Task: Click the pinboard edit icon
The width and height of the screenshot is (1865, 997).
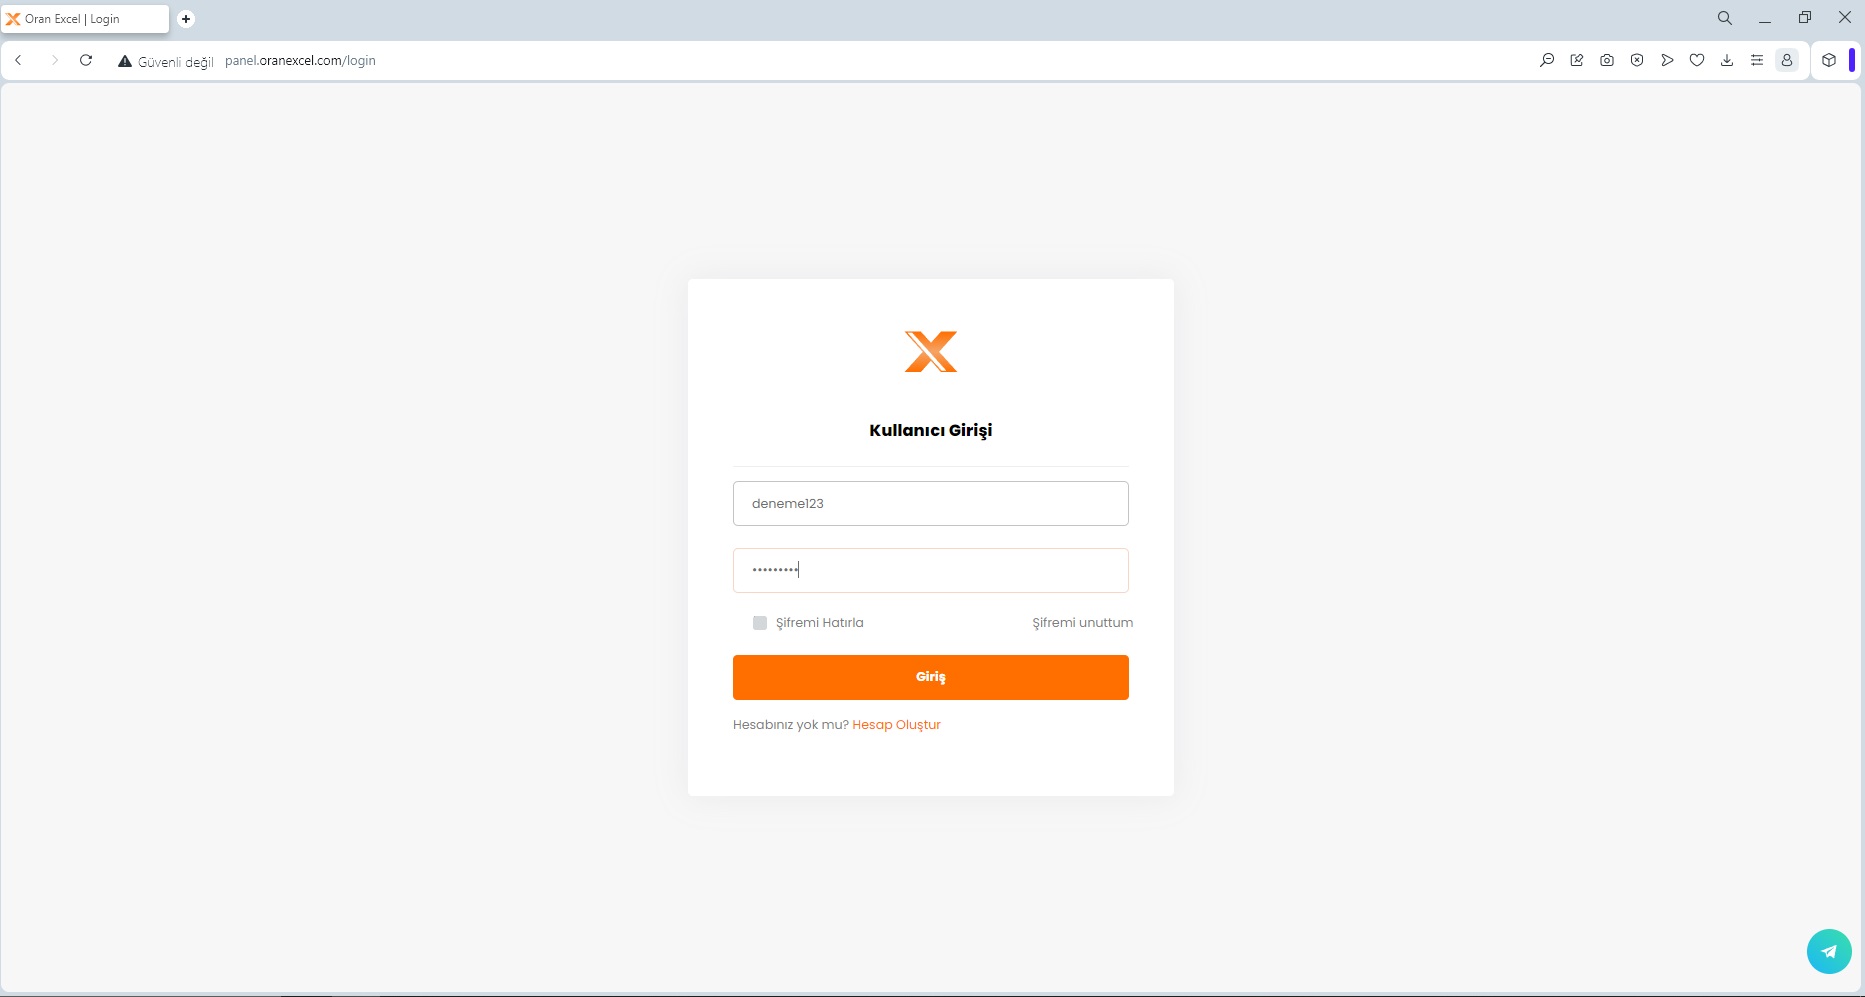Action: [1577, 60]
